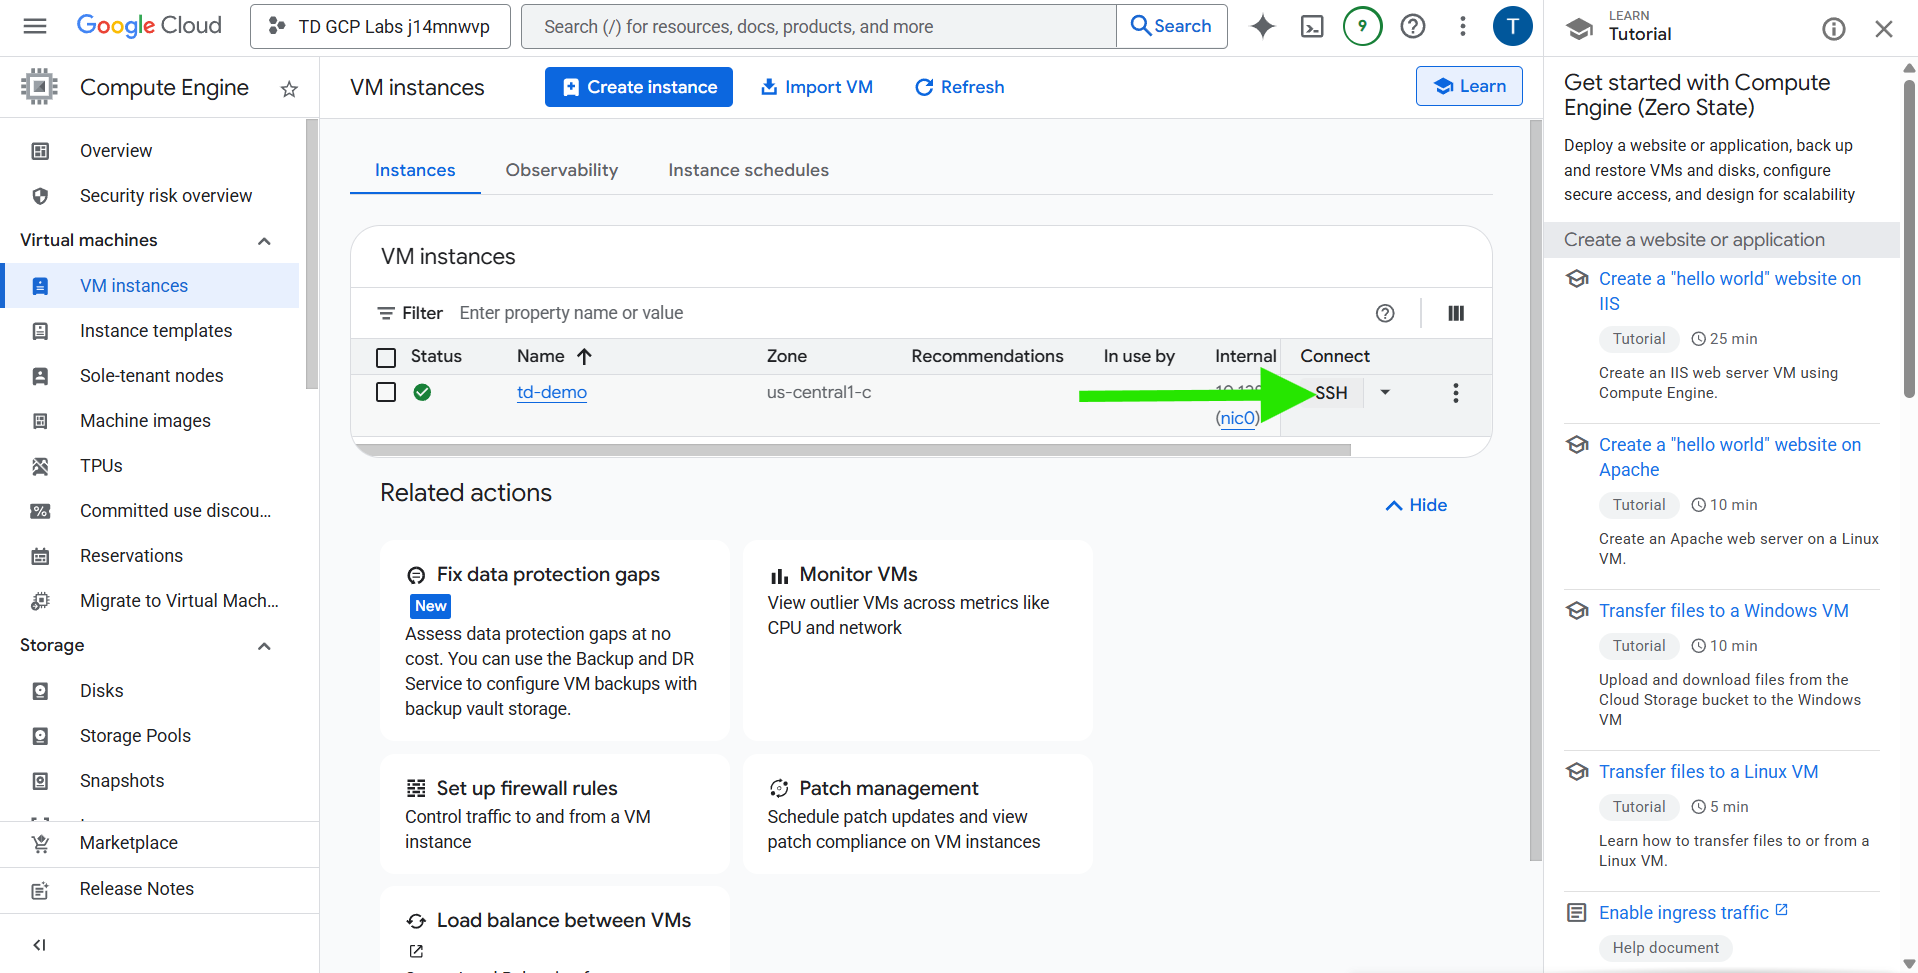Screen dimensions: 1918x973
Task: Select all VM instances with header checkbox
Action: (386, 356)
